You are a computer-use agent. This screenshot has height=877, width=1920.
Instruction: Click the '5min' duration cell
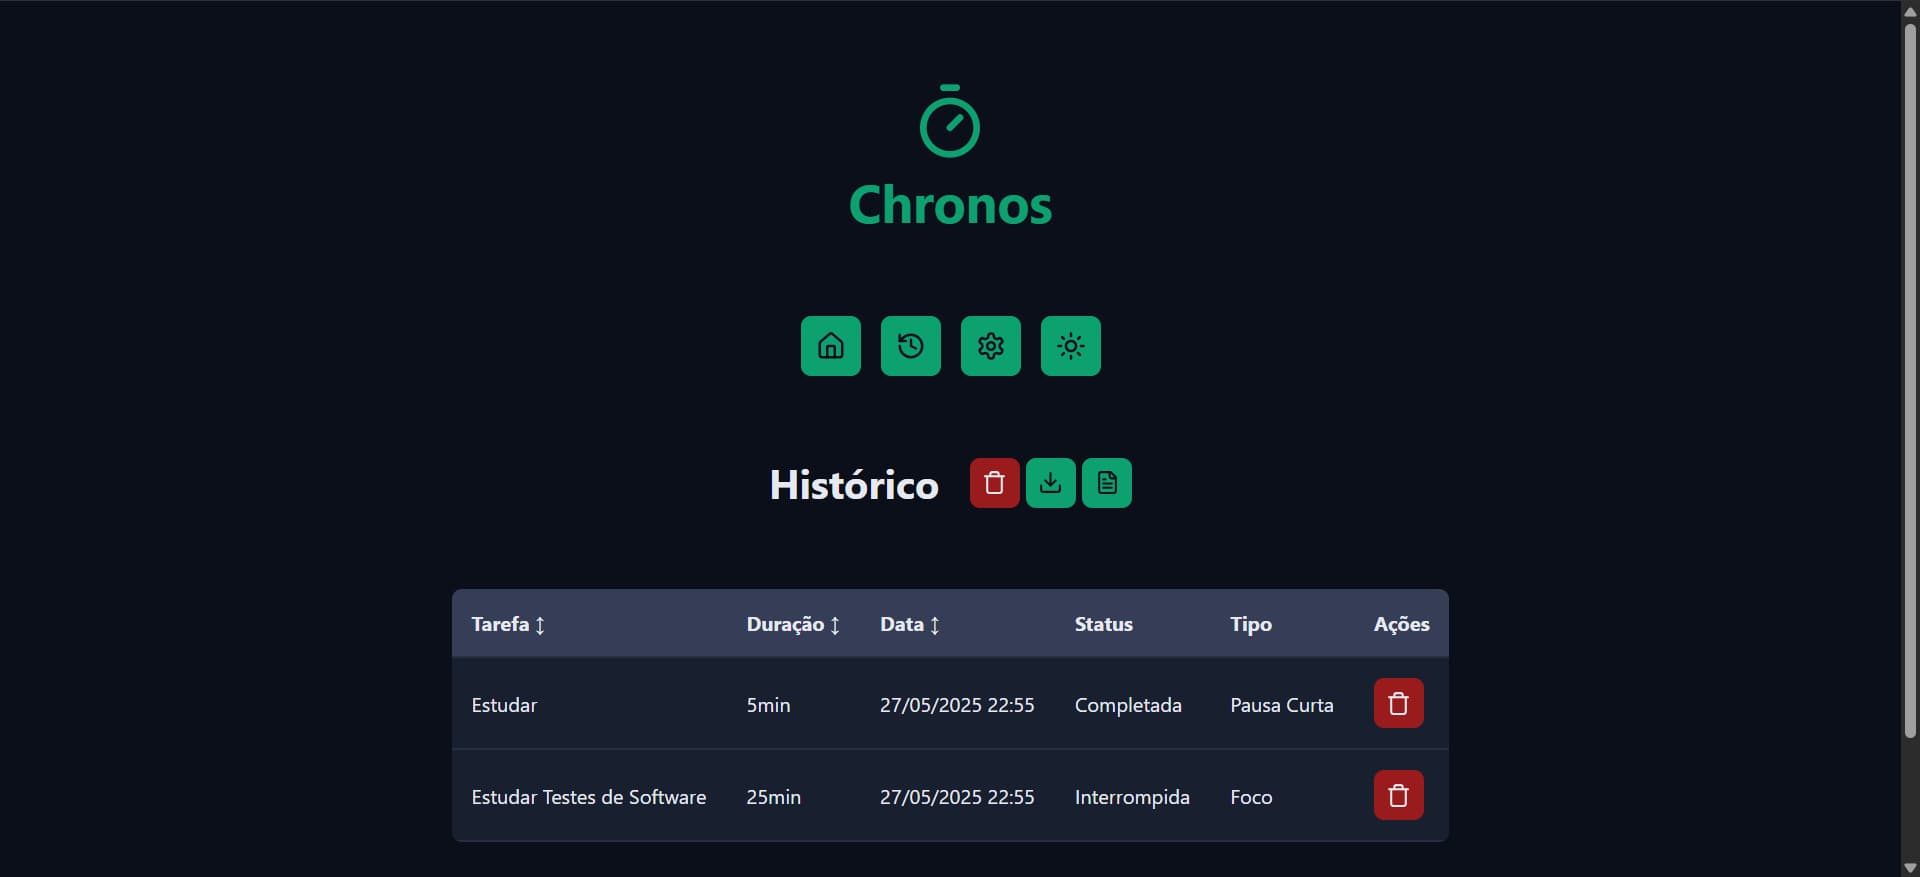point(768,705)
